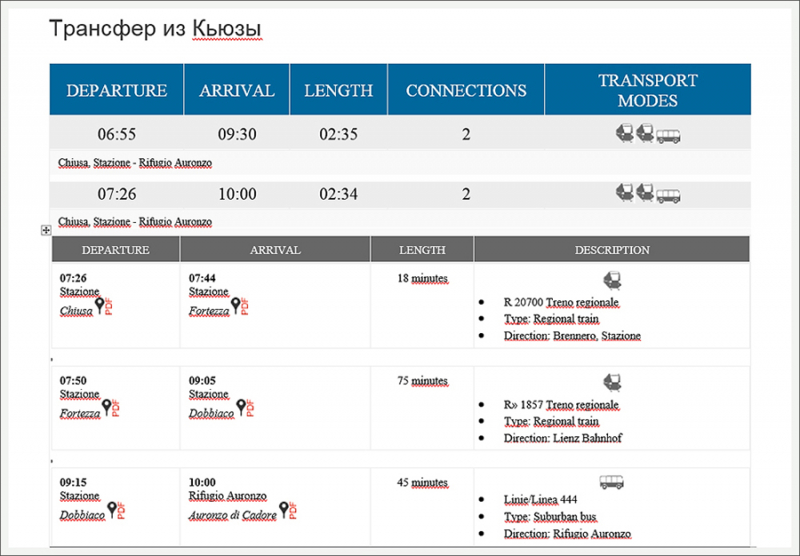800x556 pixels.
Task: Click the CONNECTIONS column header
Action: click(x=466, y=90)
